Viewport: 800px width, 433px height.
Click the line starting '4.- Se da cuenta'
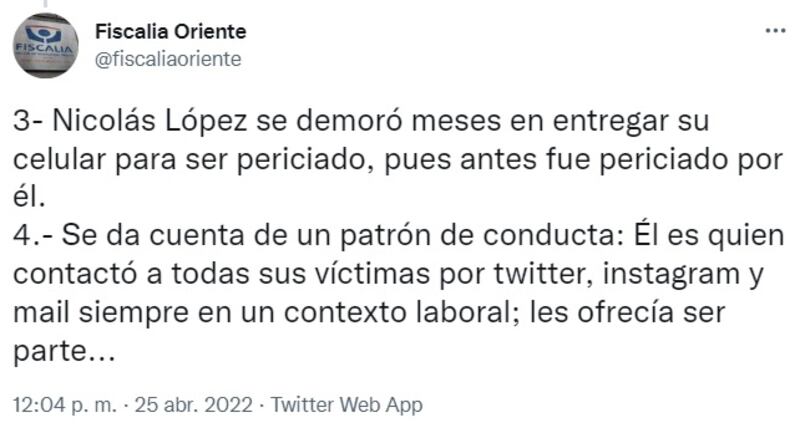coord(398,236)
